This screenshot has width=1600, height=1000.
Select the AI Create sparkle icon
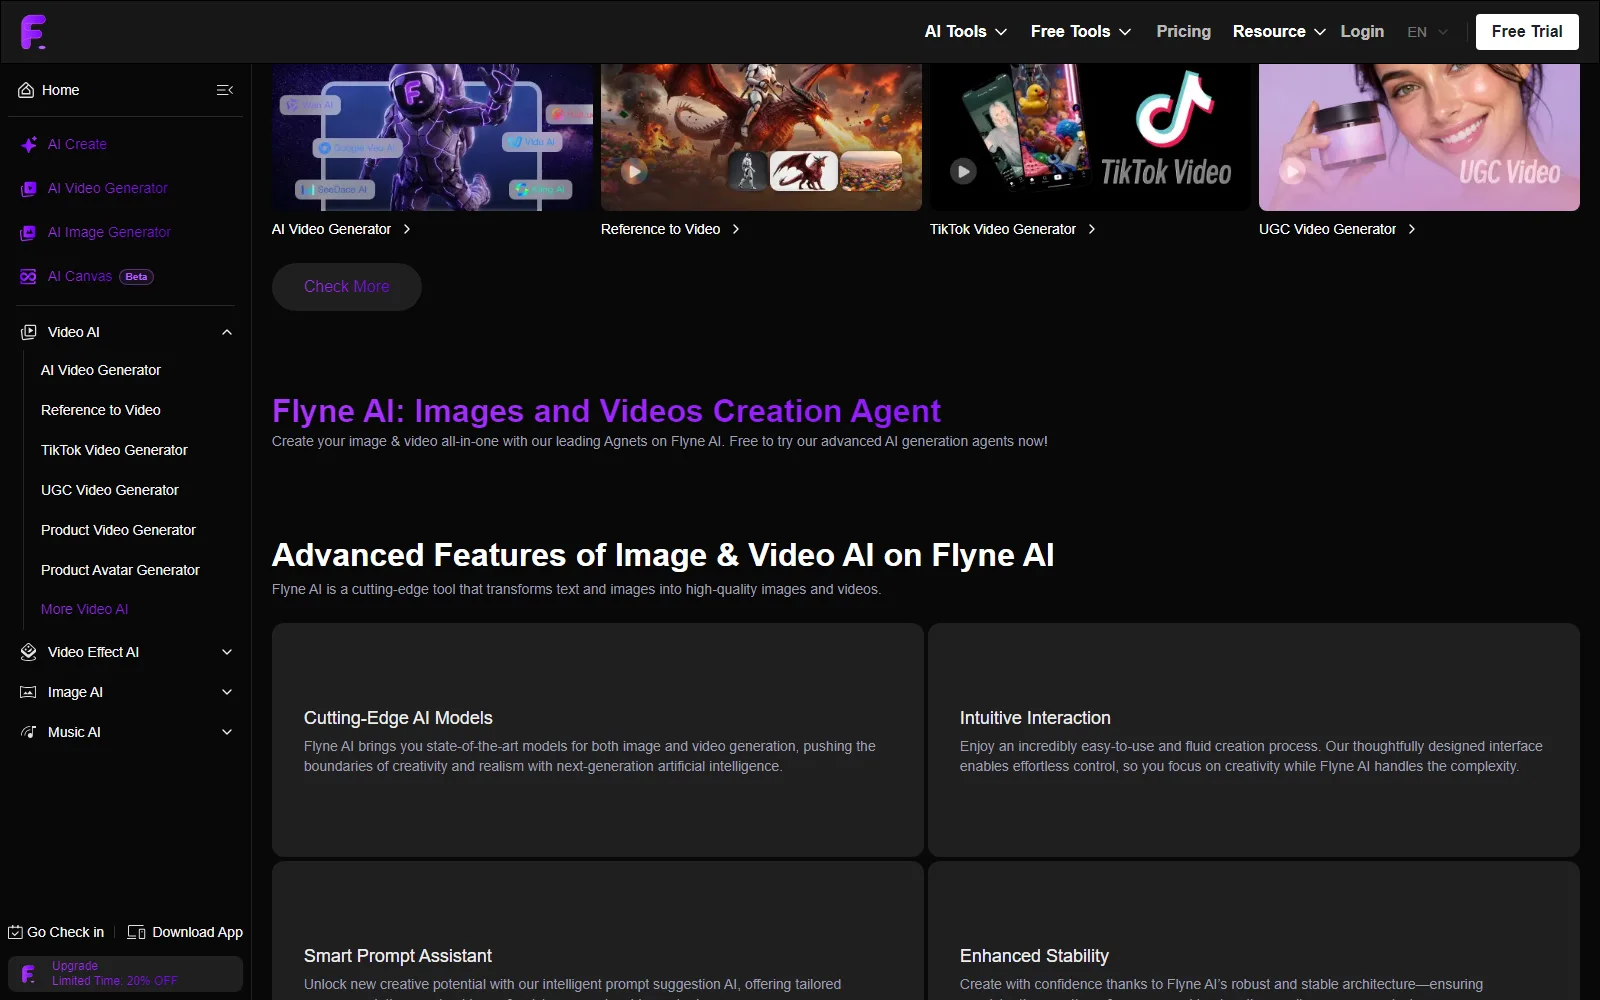click(29, 144)
